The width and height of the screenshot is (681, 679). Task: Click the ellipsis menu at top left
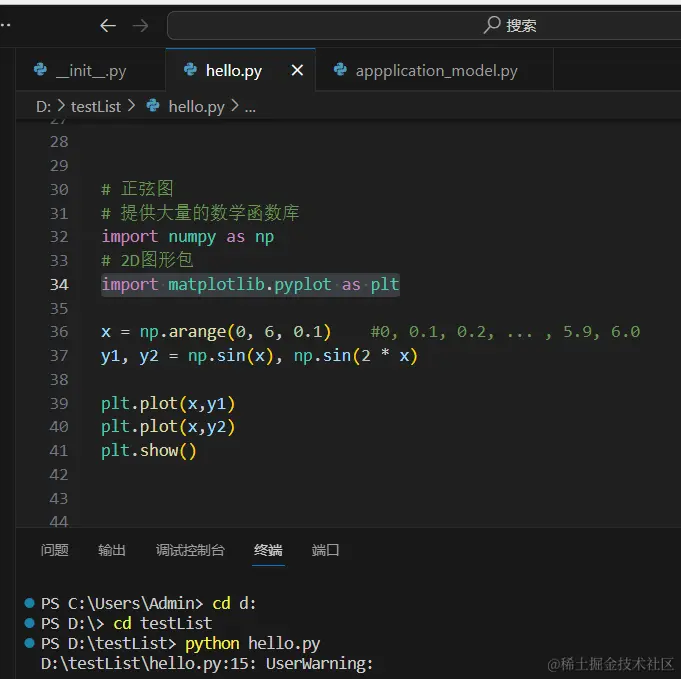[5, 25]
